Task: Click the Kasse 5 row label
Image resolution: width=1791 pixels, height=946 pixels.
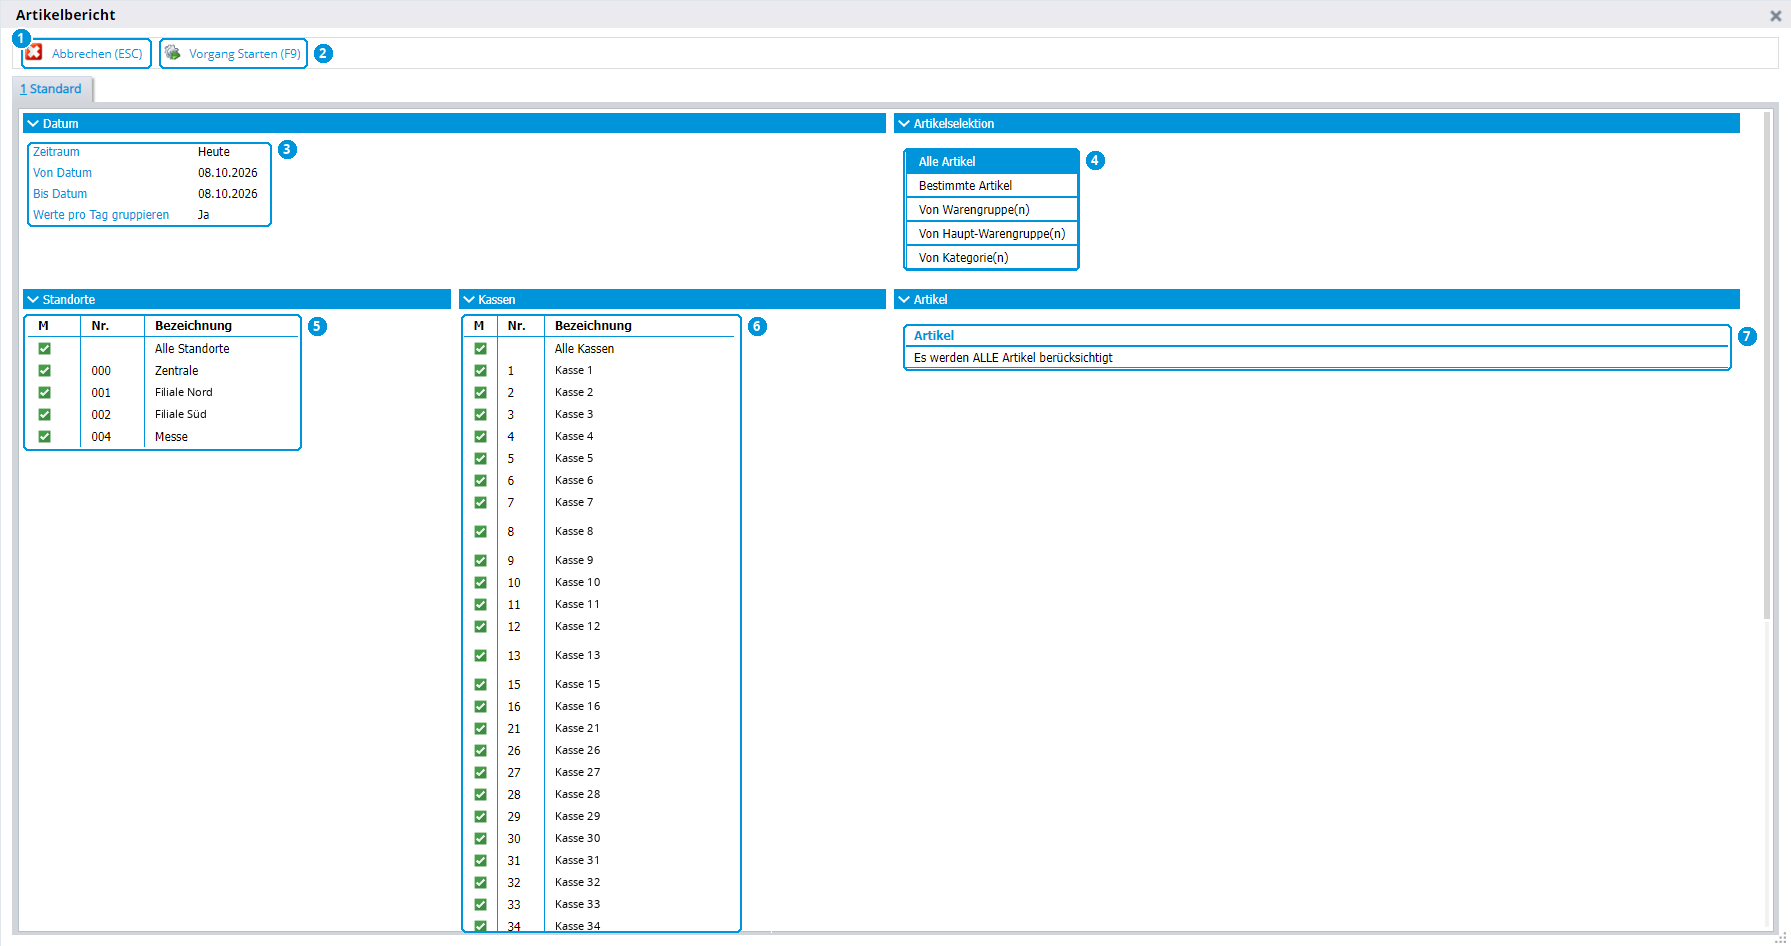Action: pyautogui.click(x=574, y=459)
